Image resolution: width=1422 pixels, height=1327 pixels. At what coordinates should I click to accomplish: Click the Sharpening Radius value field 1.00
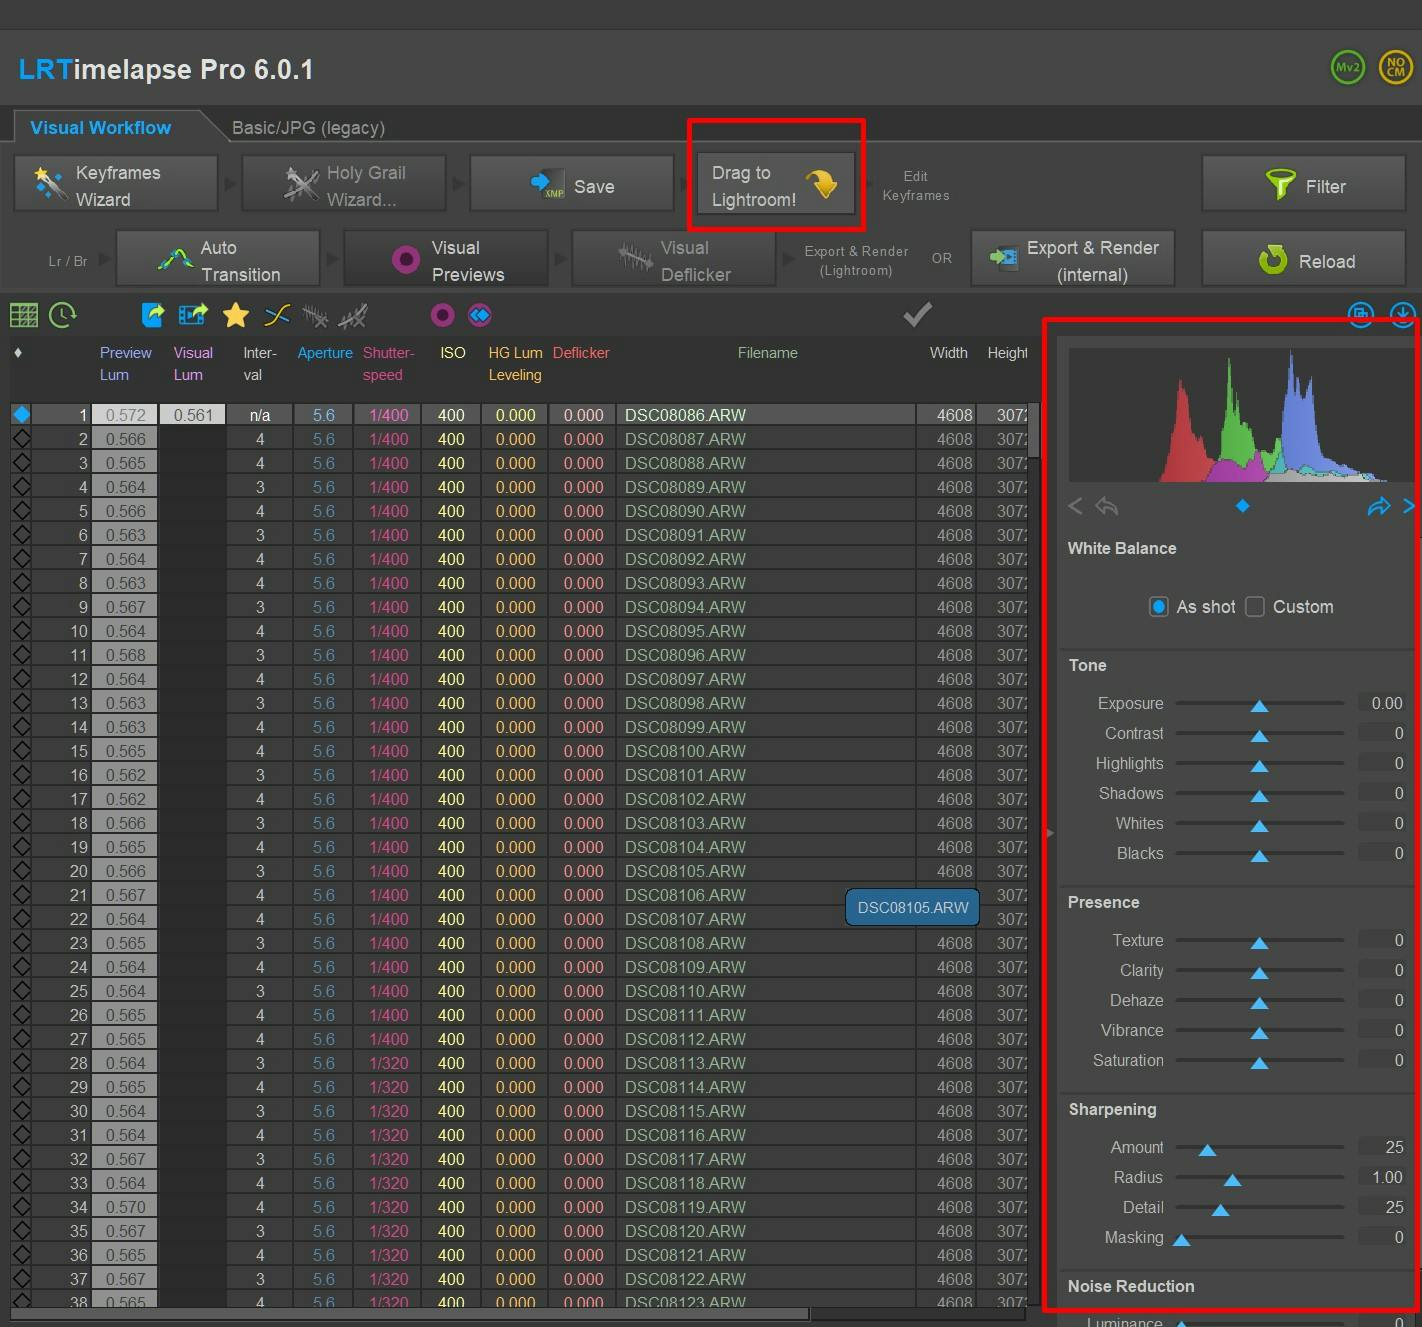pos(1382,1177)
